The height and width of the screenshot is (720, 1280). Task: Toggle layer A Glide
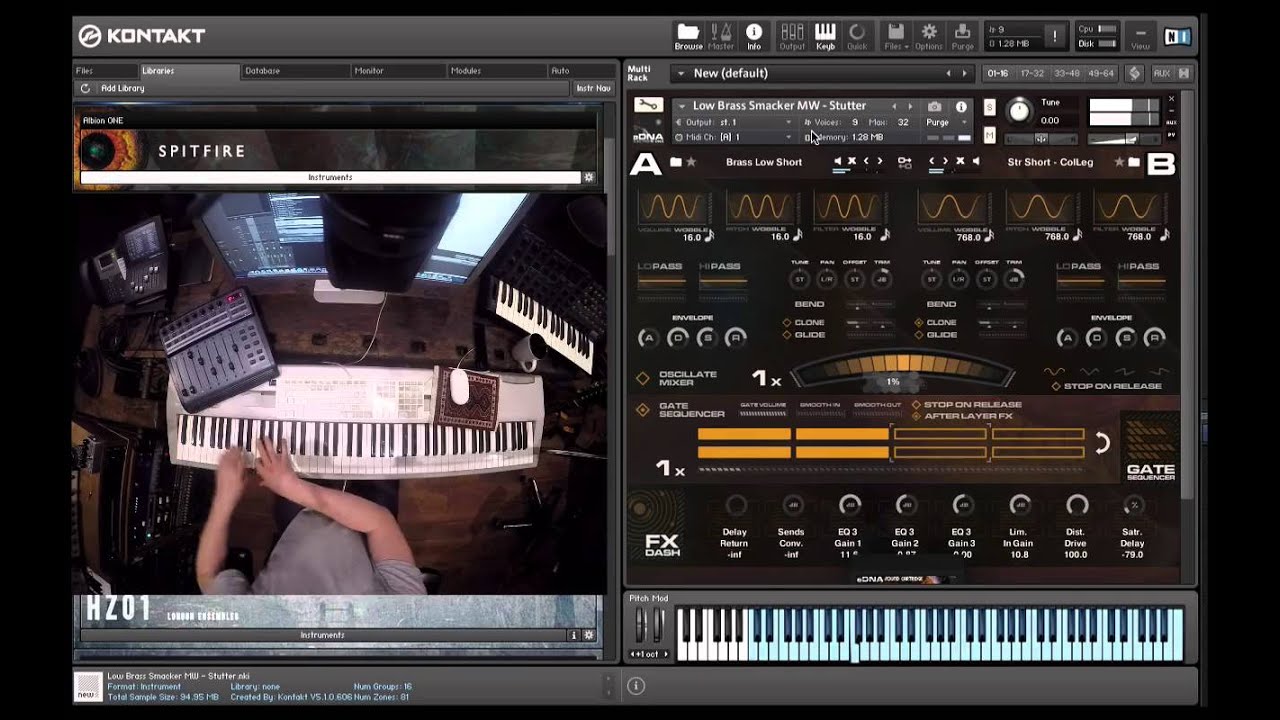coord(787,335)
